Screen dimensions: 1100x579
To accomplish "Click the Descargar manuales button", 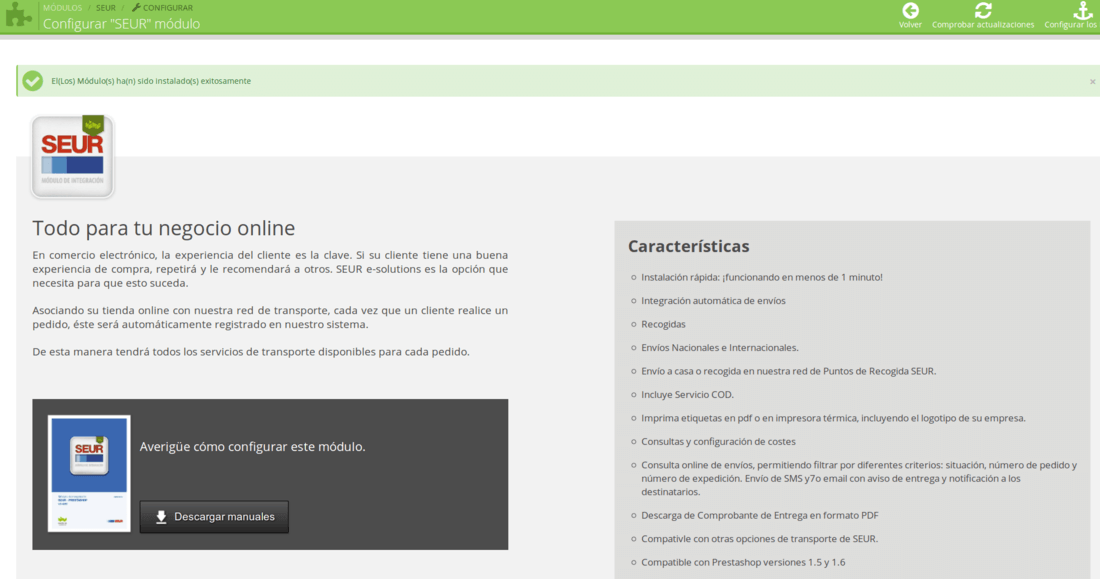I will point(214,517).
